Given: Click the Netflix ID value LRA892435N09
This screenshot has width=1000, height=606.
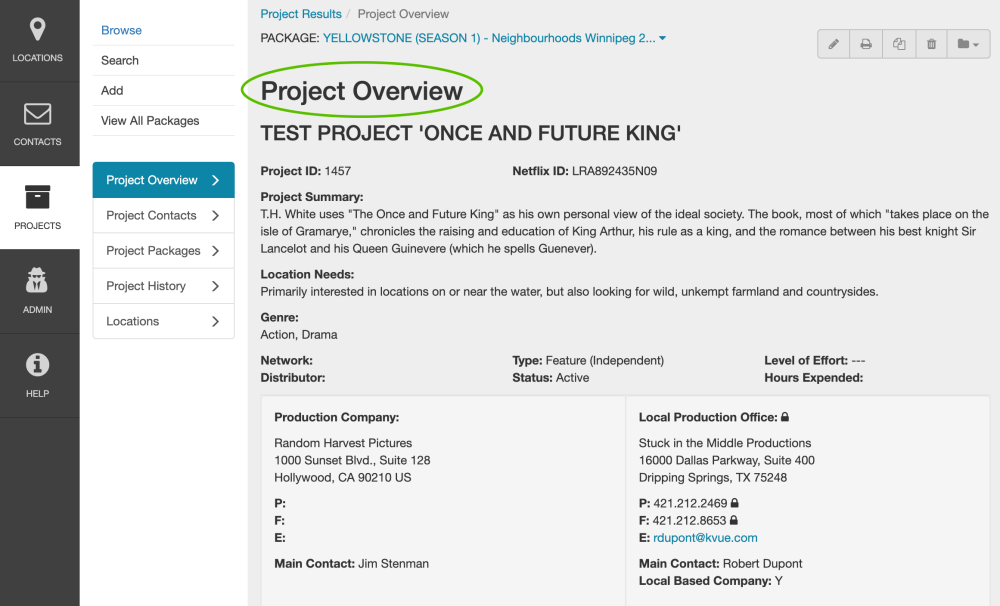Looking at the screenshot, I should [x=614, y=171].
